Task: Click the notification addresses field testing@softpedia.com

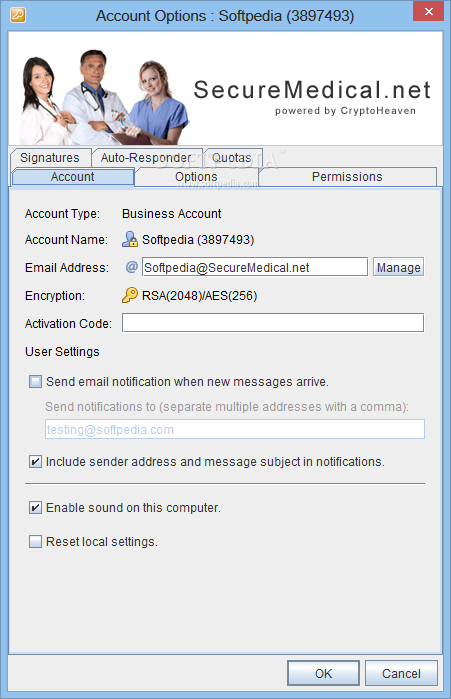Action: tap(235, 429)
